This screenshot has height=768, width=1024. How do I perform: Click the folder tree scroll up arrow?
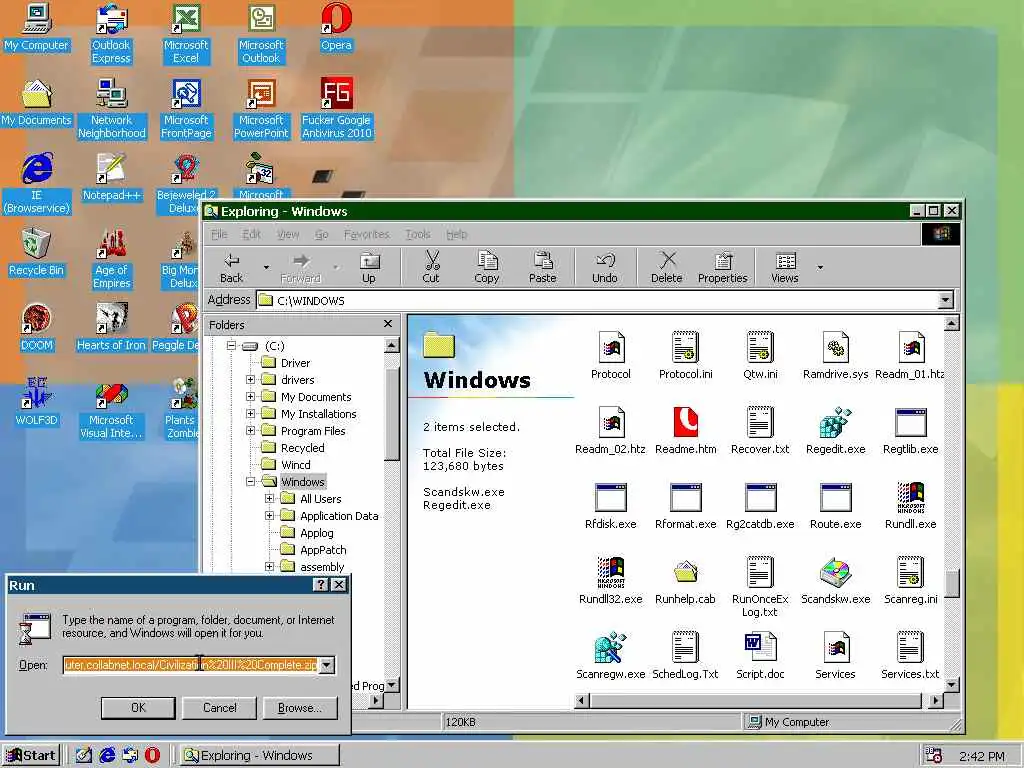392,345
